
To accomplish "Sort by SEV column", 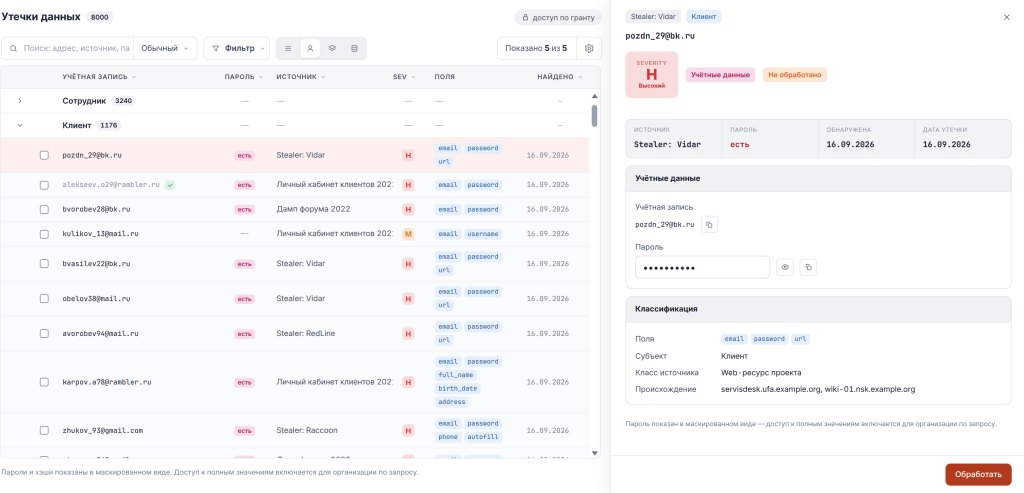I will 404,77.
